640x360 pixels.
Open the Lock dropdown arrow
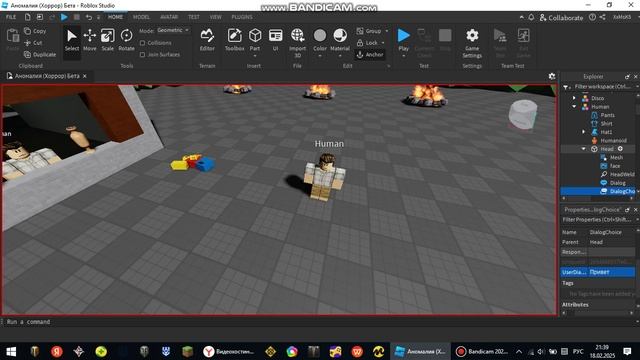[383, 43]
